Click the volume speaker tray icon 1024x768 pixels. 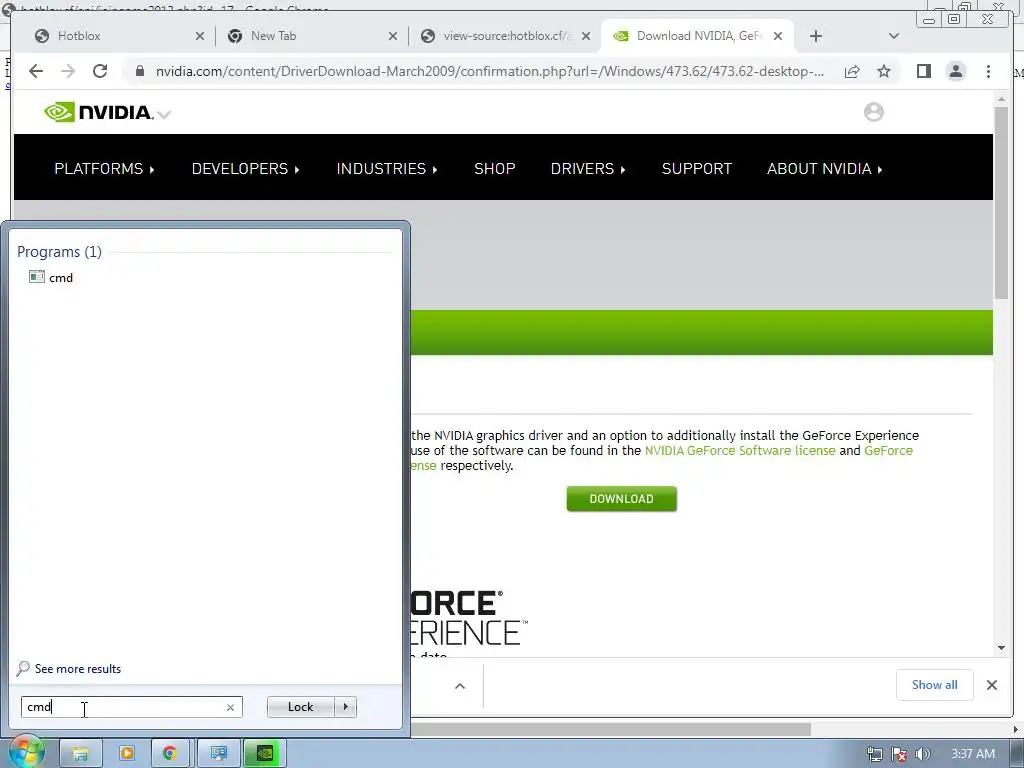[x=923, y=754]
